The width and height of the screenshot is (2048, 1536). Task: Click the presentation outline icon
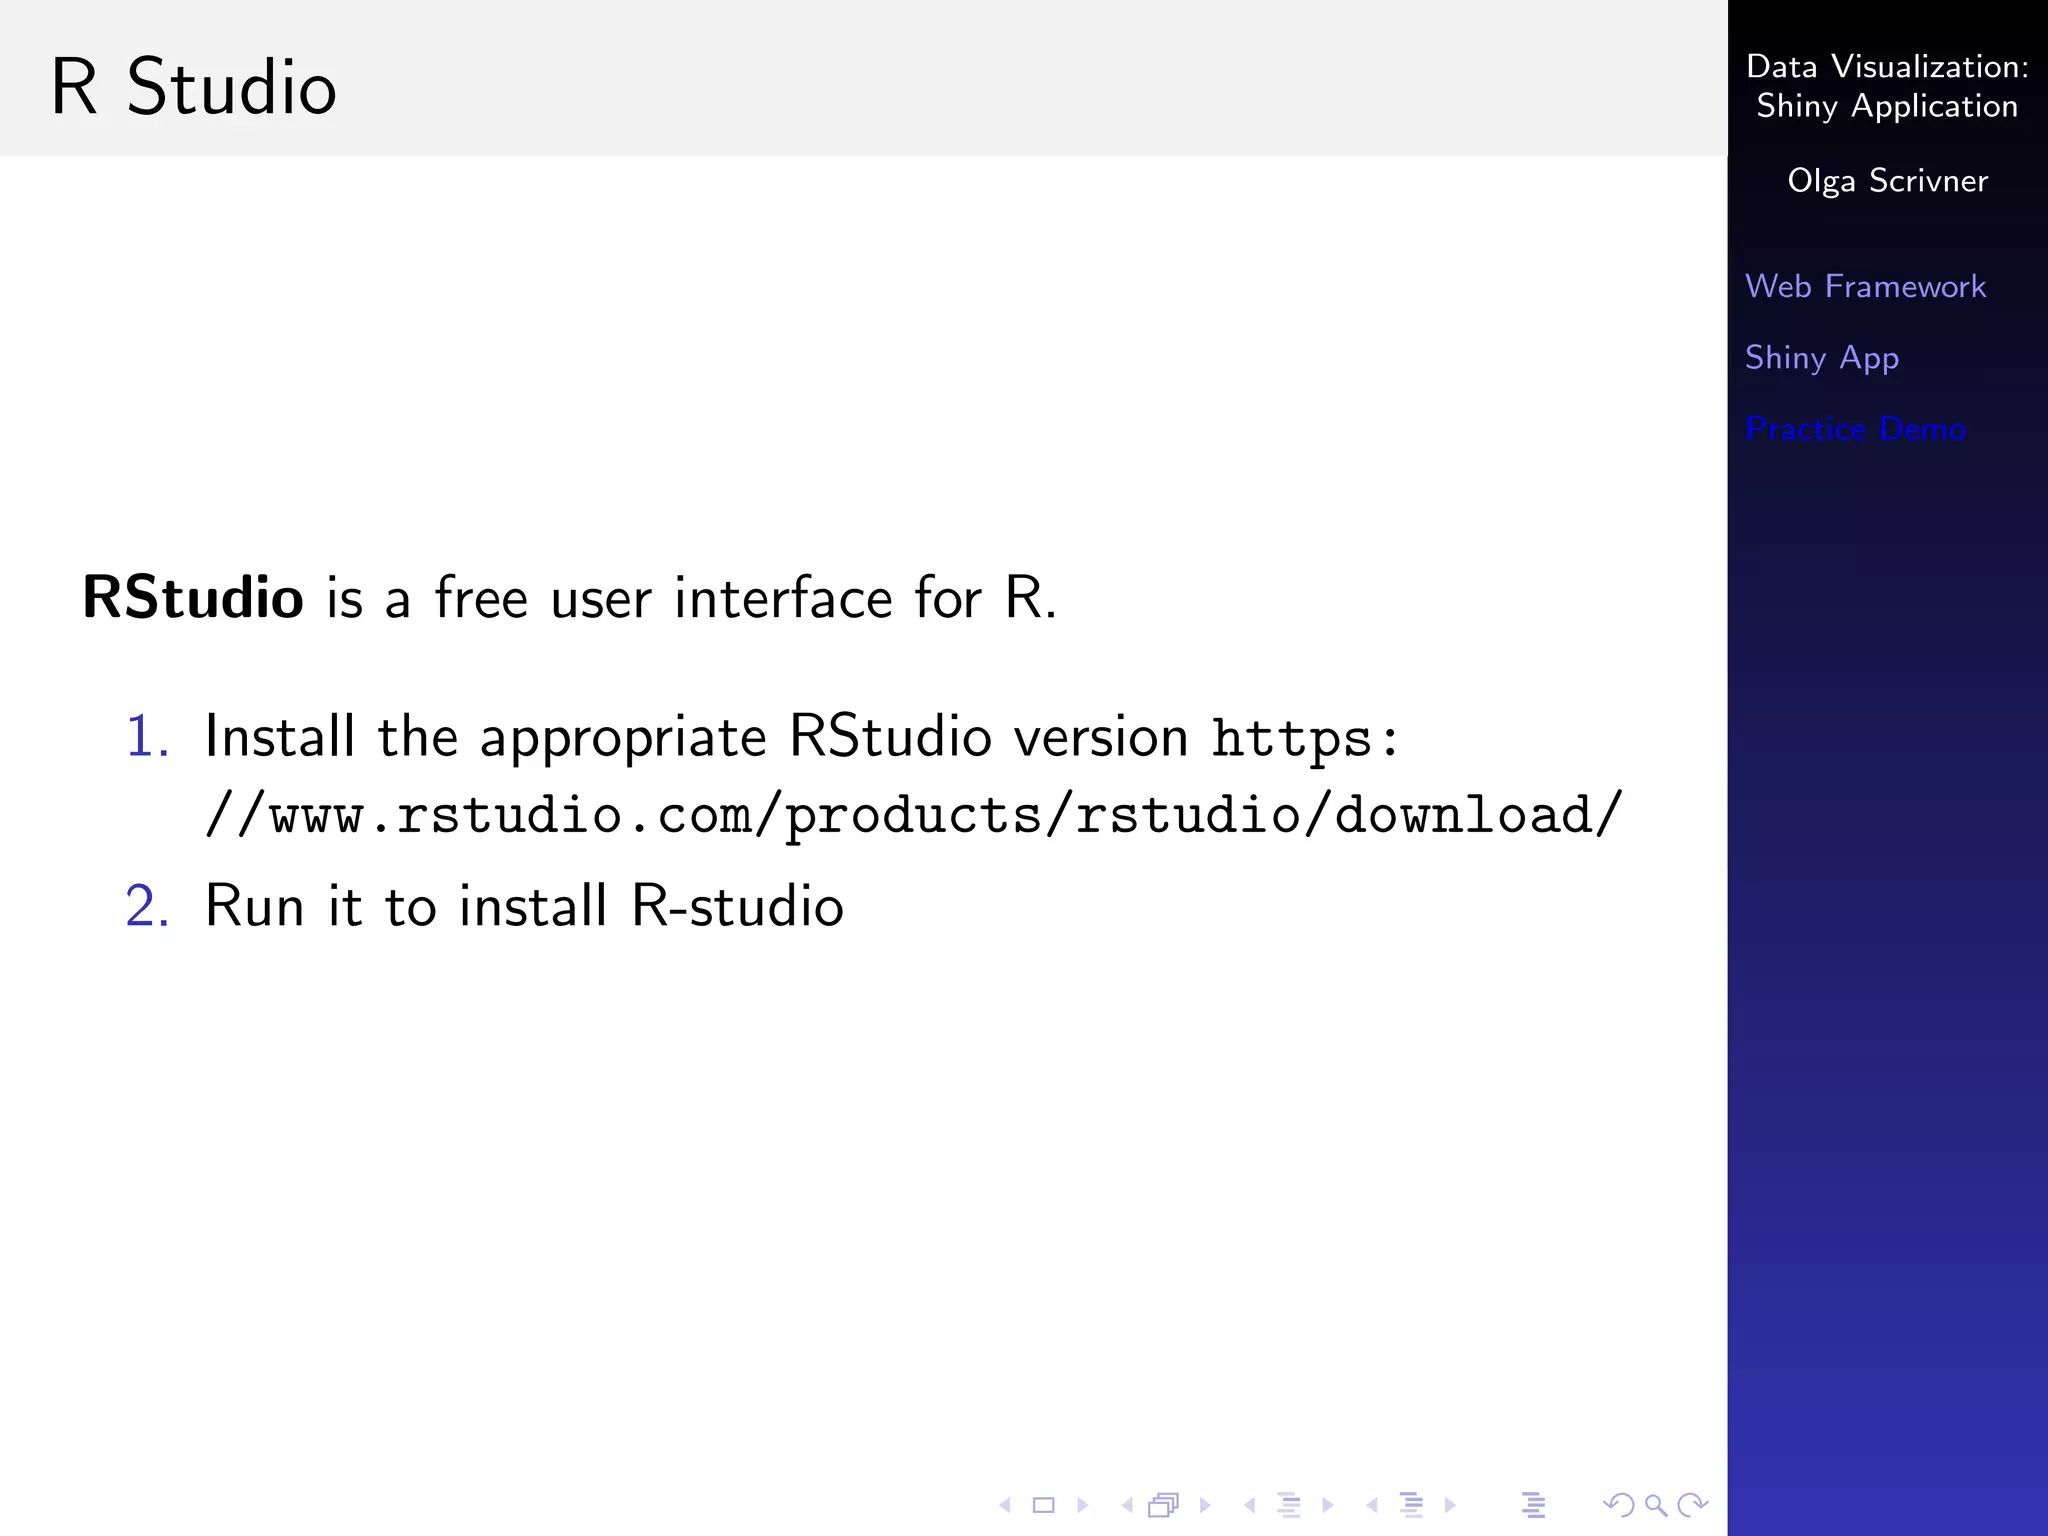coord(1533,1504)
